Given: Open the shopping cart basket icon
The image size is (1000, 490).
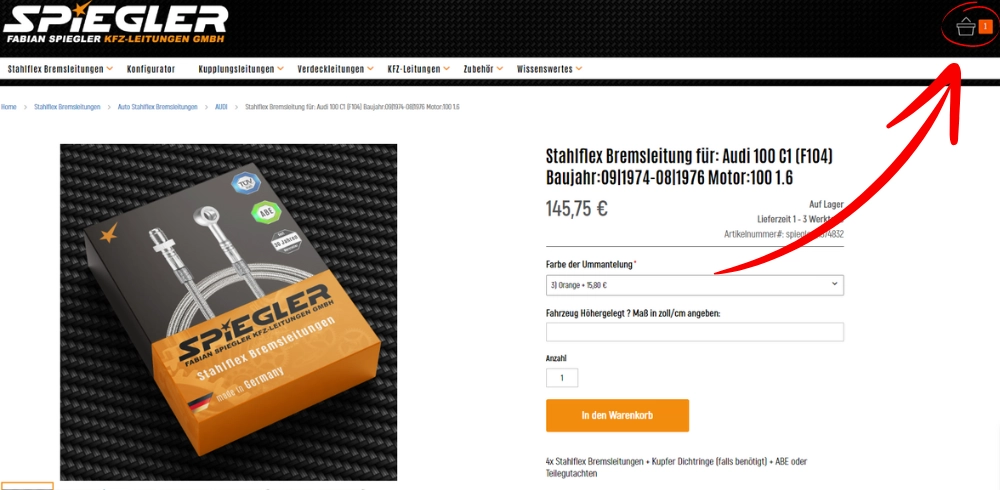Looking at the screenshot, I should coord(966,27).
